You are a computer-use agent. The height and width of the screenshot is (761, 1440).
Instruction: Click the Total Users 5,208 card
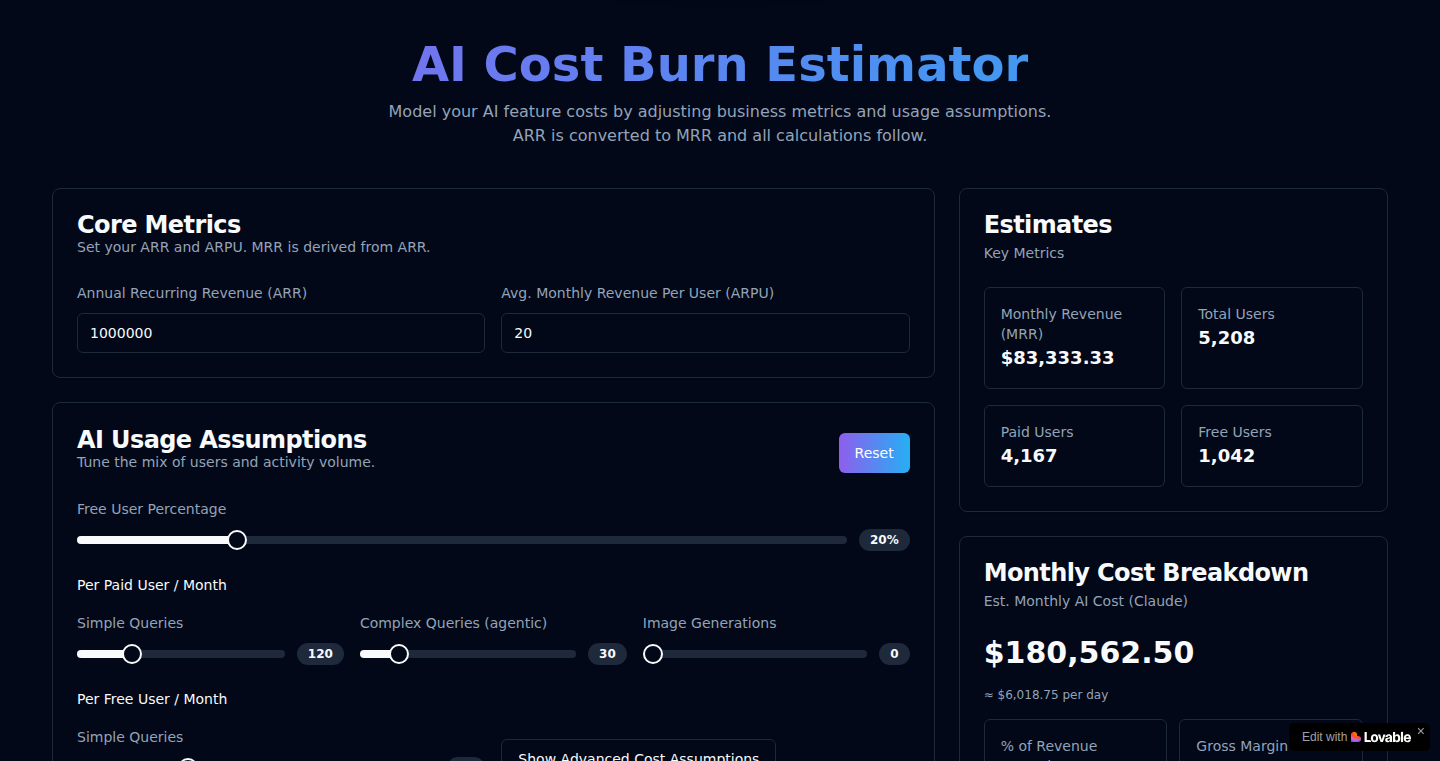[1272, 338]
